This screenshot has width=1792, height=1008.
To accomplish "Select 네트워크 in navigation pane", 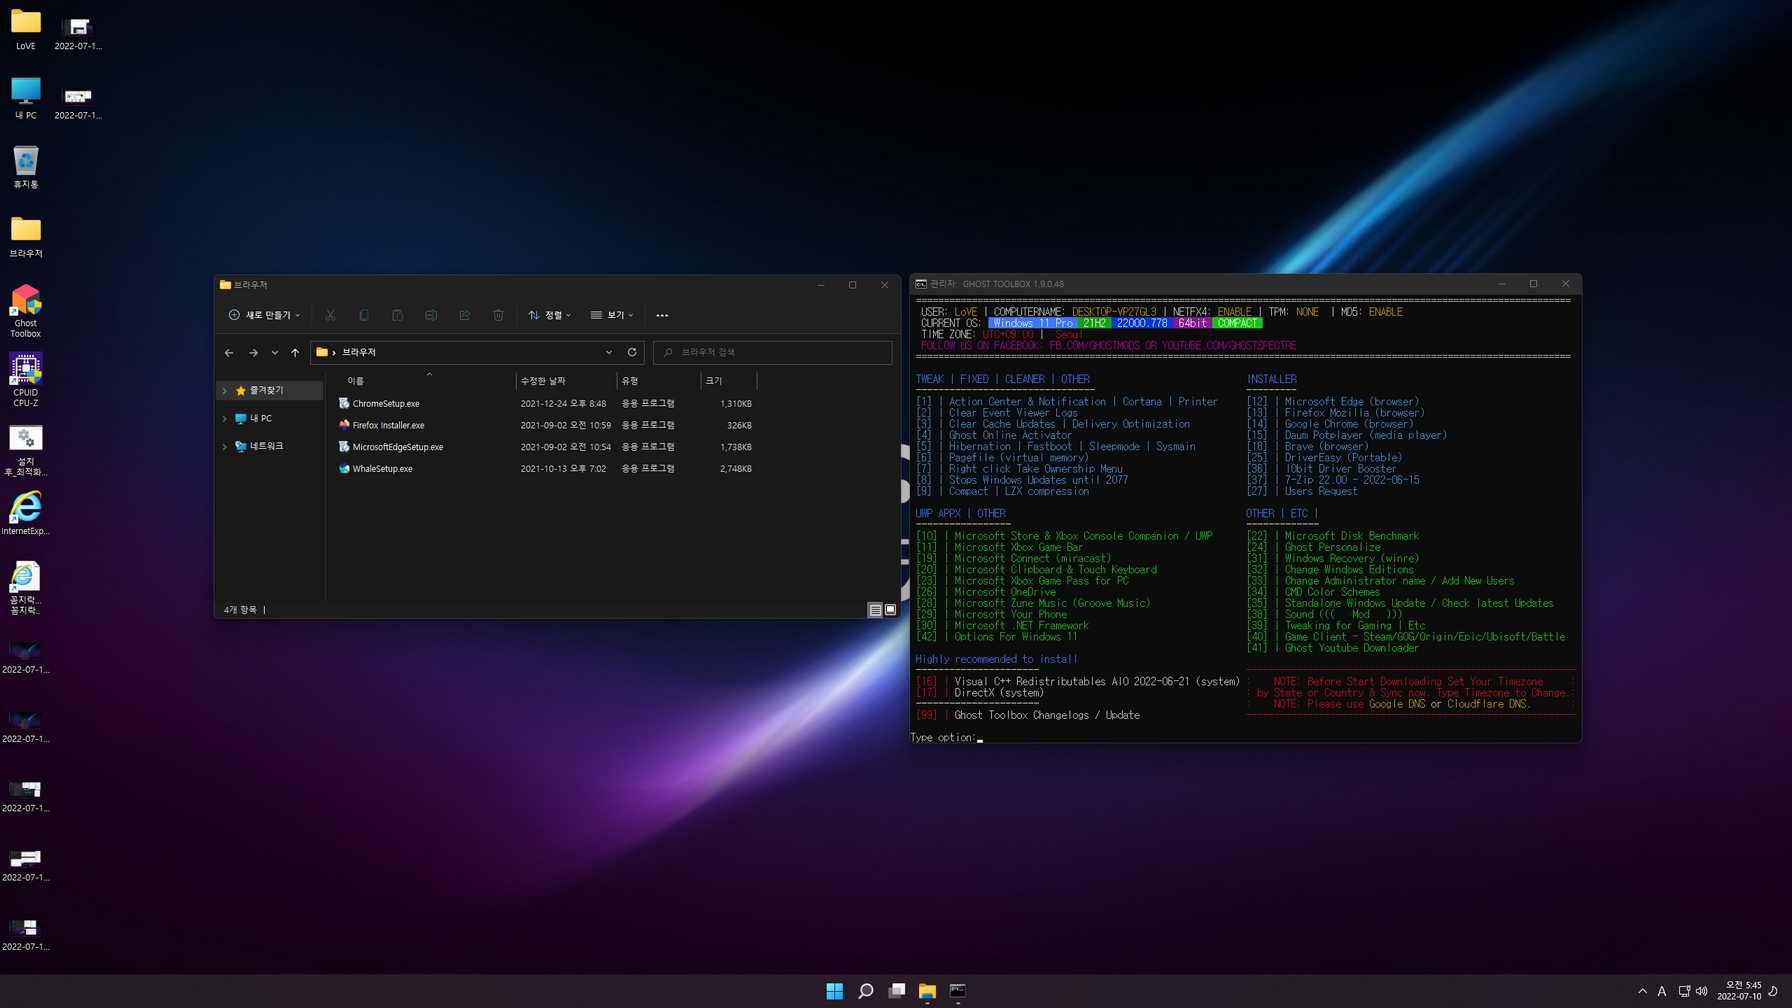I will click(x=267, y=447).
